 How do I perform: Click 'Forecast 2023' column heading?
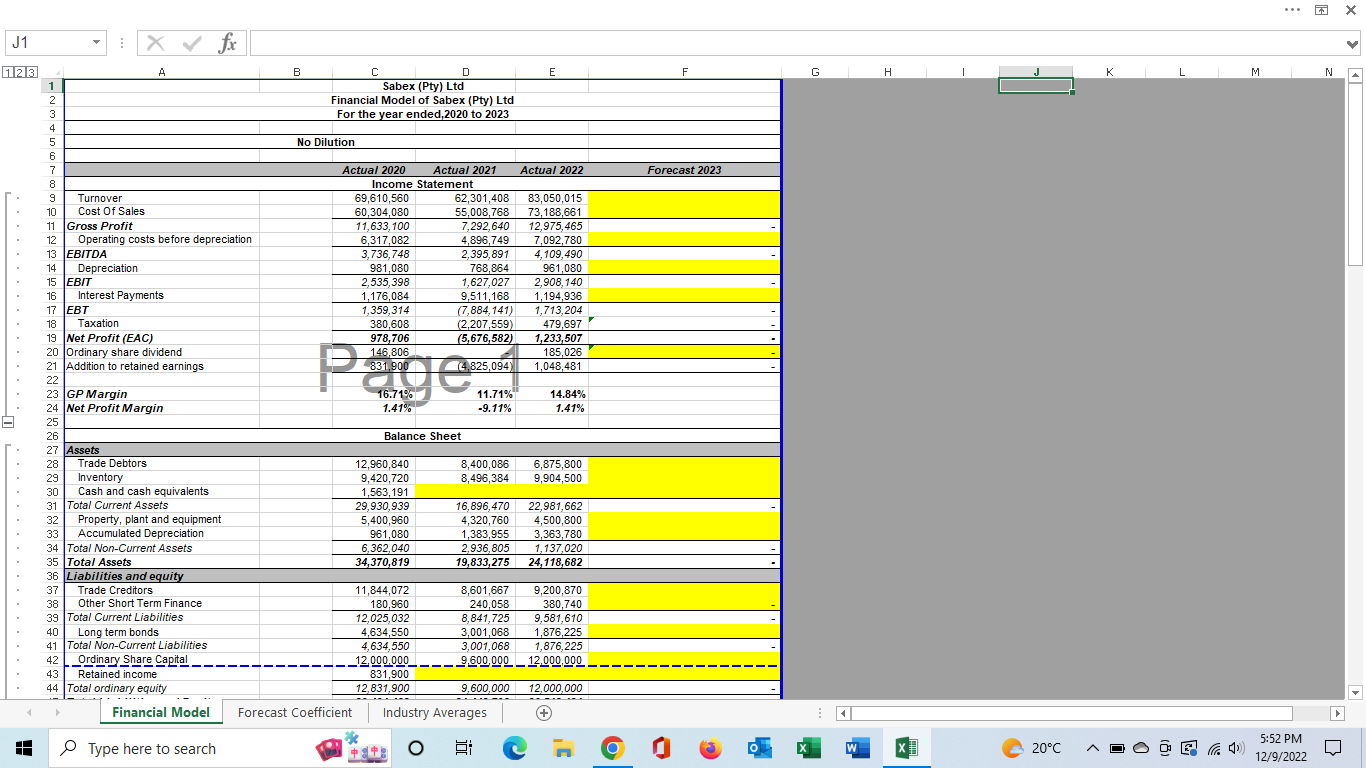[x=684, y=170]
